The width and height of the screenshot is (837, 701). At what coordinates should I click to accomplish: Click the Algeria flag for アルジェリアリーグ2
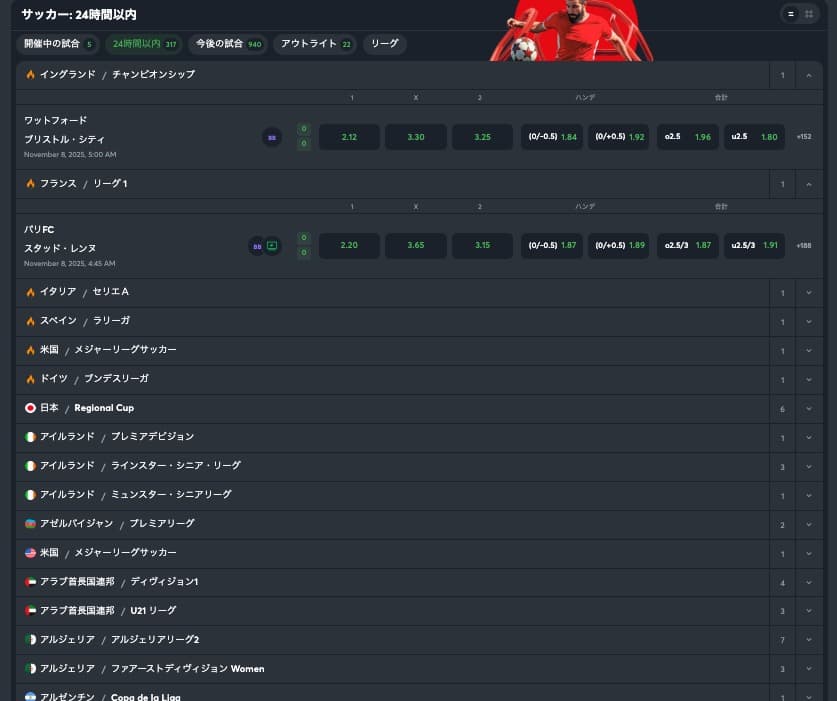pyautogui.click(x=30, y=640)
